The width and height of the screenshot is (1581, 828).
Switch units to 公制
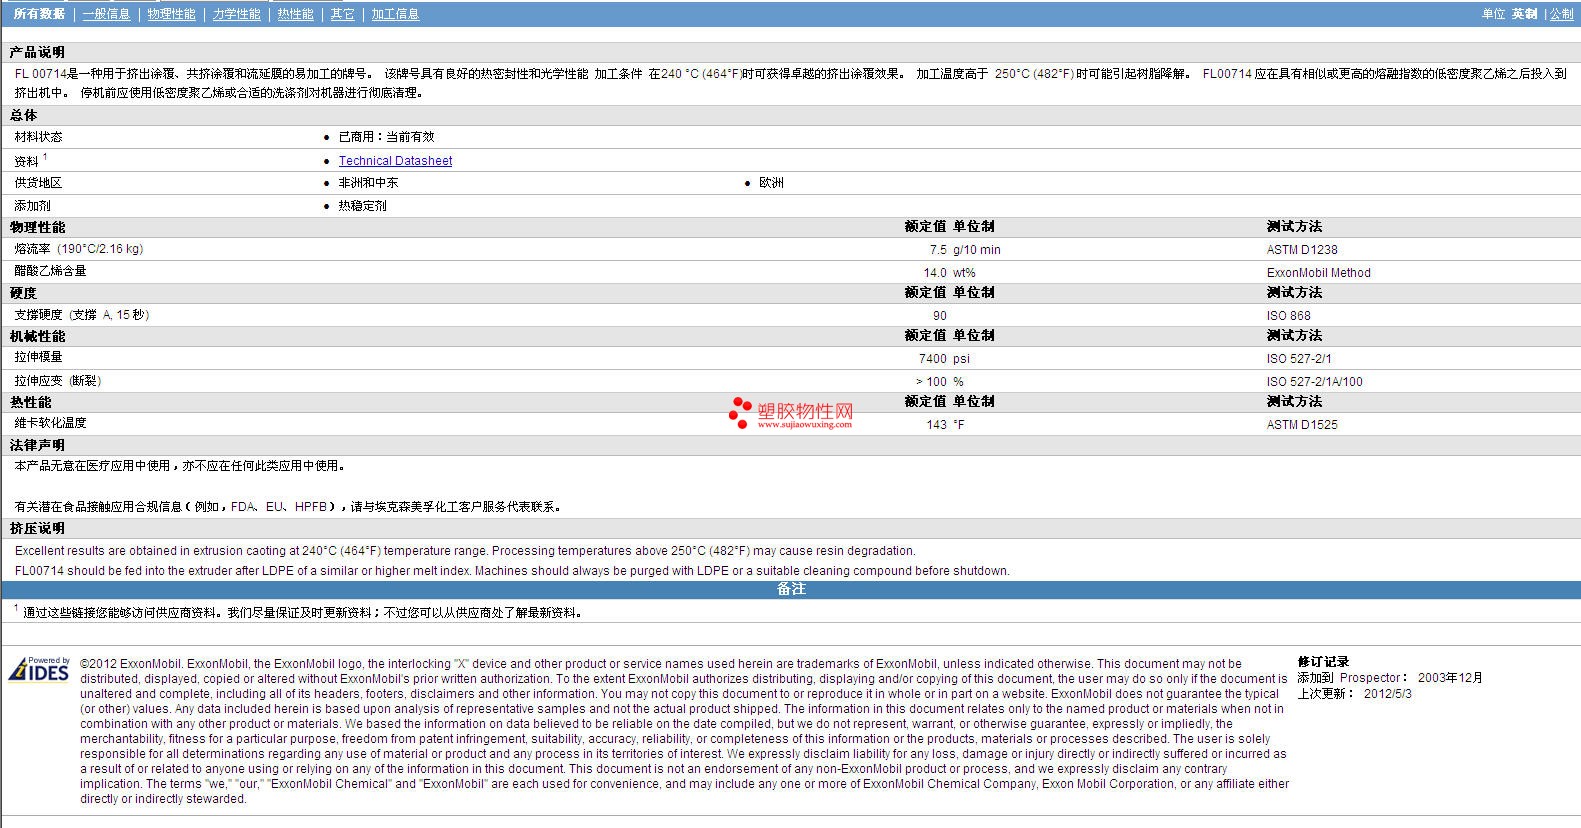point(1561,14)
